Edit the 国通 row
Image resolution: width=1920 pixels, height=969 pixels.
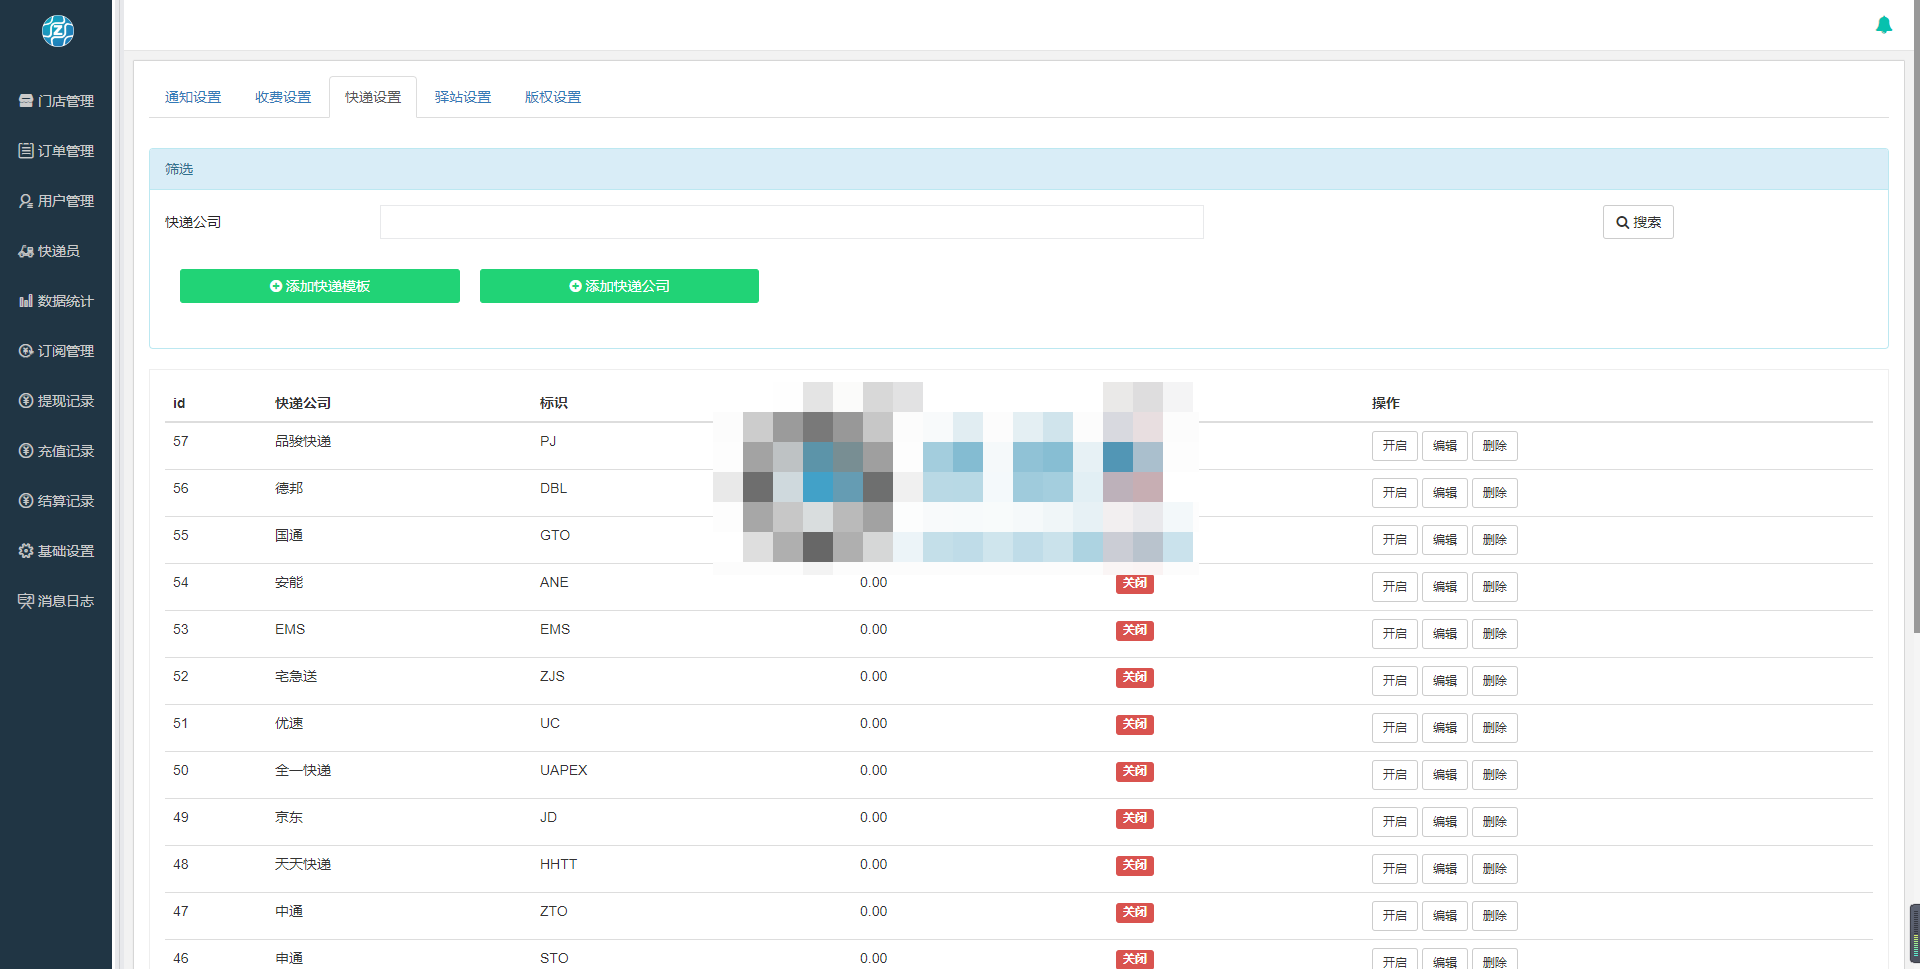(x=1444, y=540)
